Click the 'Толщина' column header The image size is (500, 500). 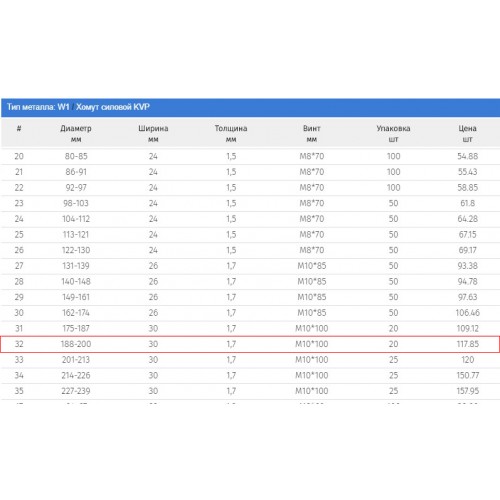point(231,128)
